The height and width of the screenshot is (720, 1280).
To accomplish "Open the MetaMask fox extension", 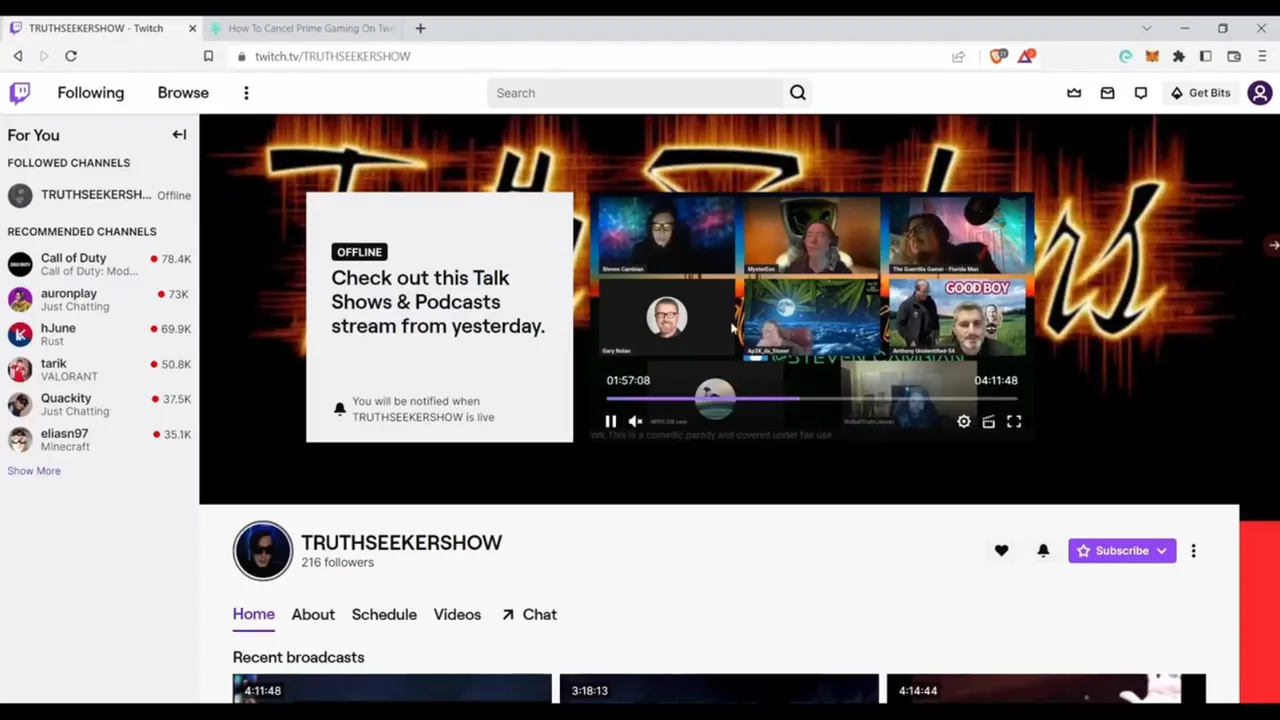I will 1152,56.
